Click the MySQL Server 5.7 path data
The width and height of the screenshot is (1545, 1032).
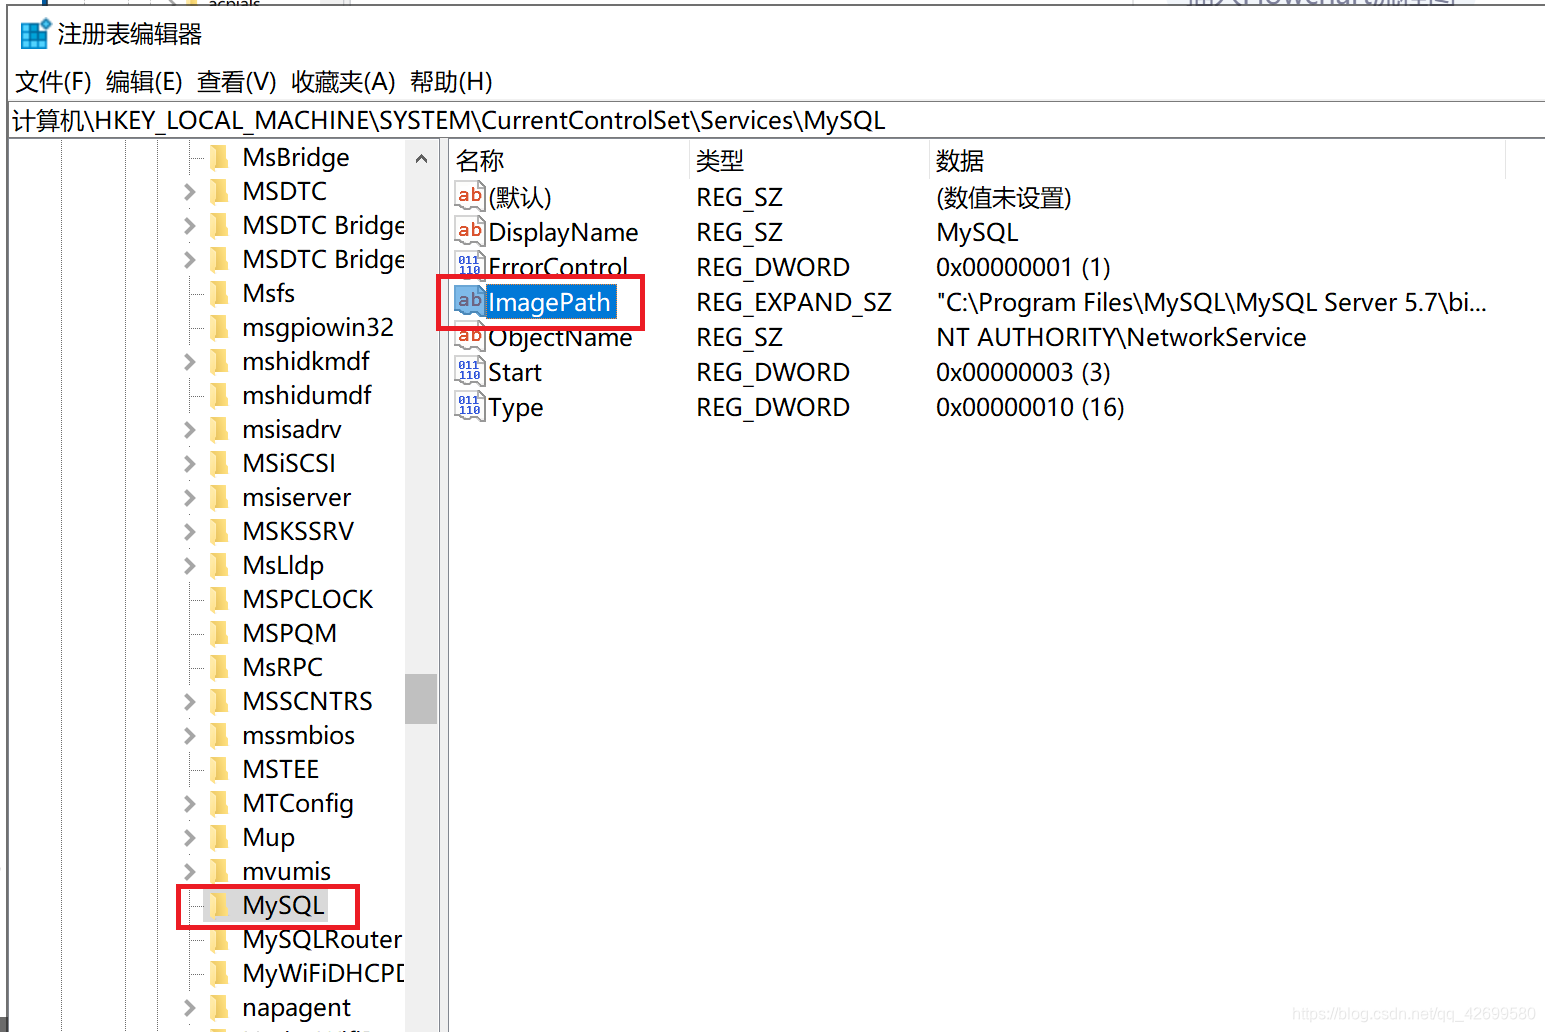pos(1211,302)
